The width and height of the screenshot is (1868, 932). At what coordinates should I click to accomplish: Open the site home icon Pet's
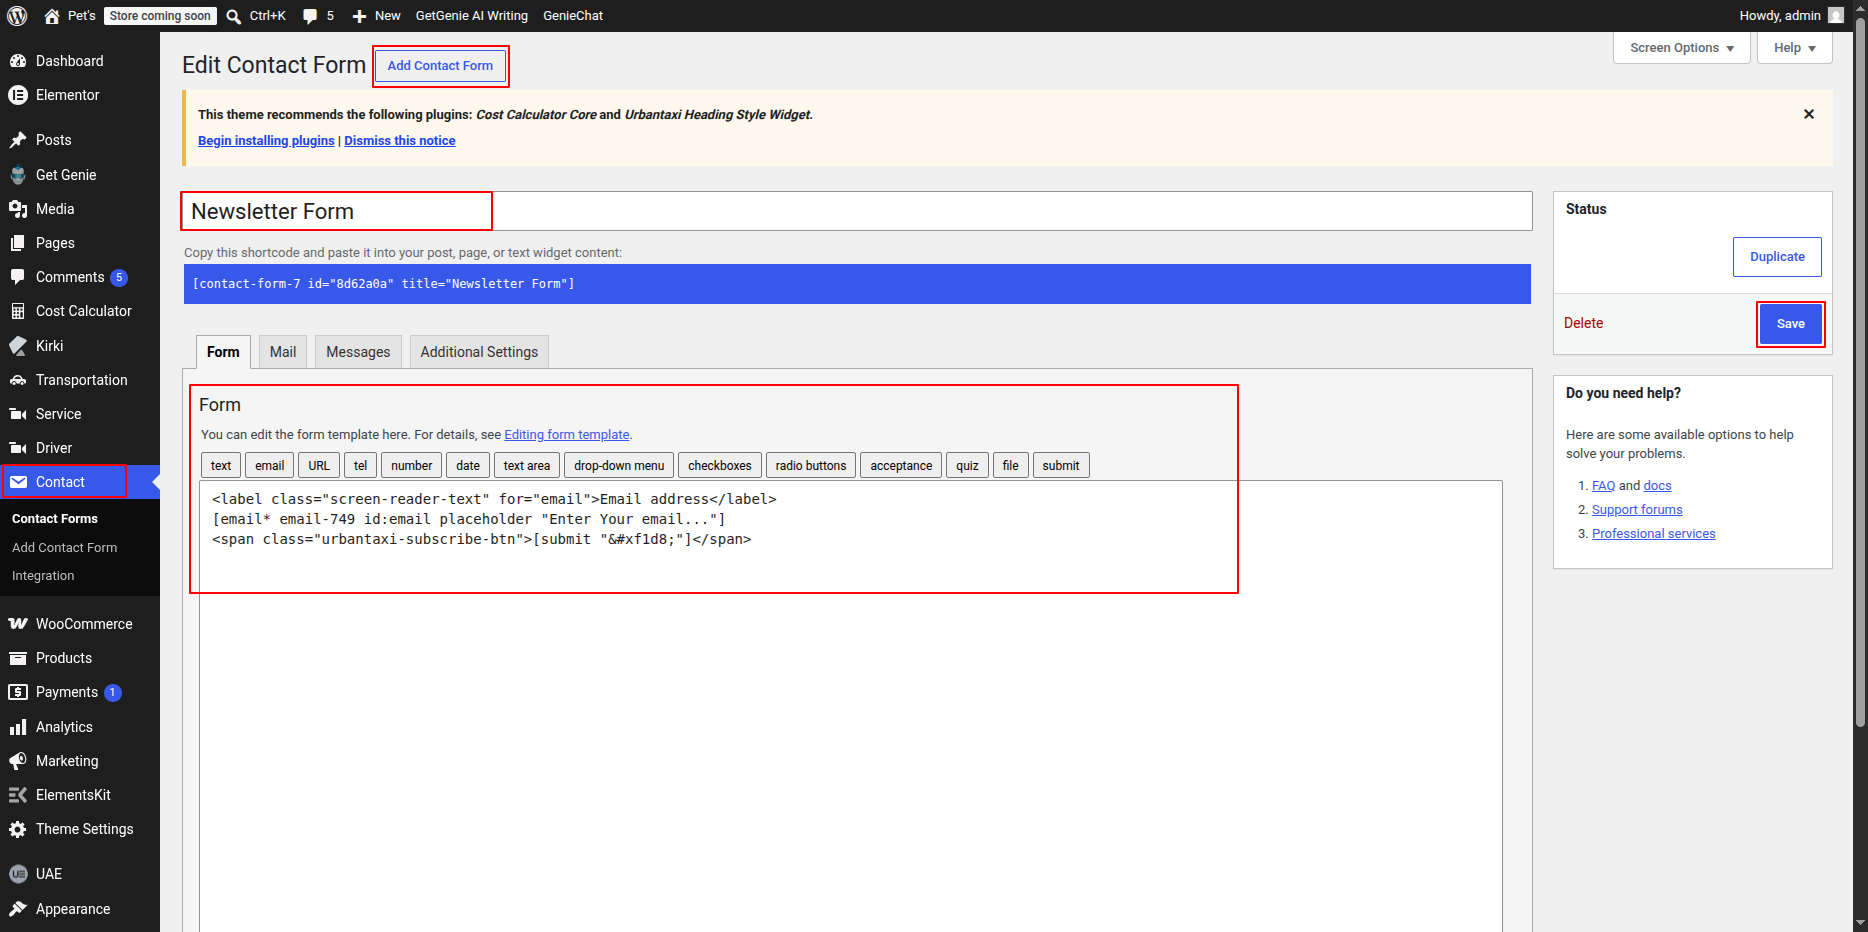[52, 16]
